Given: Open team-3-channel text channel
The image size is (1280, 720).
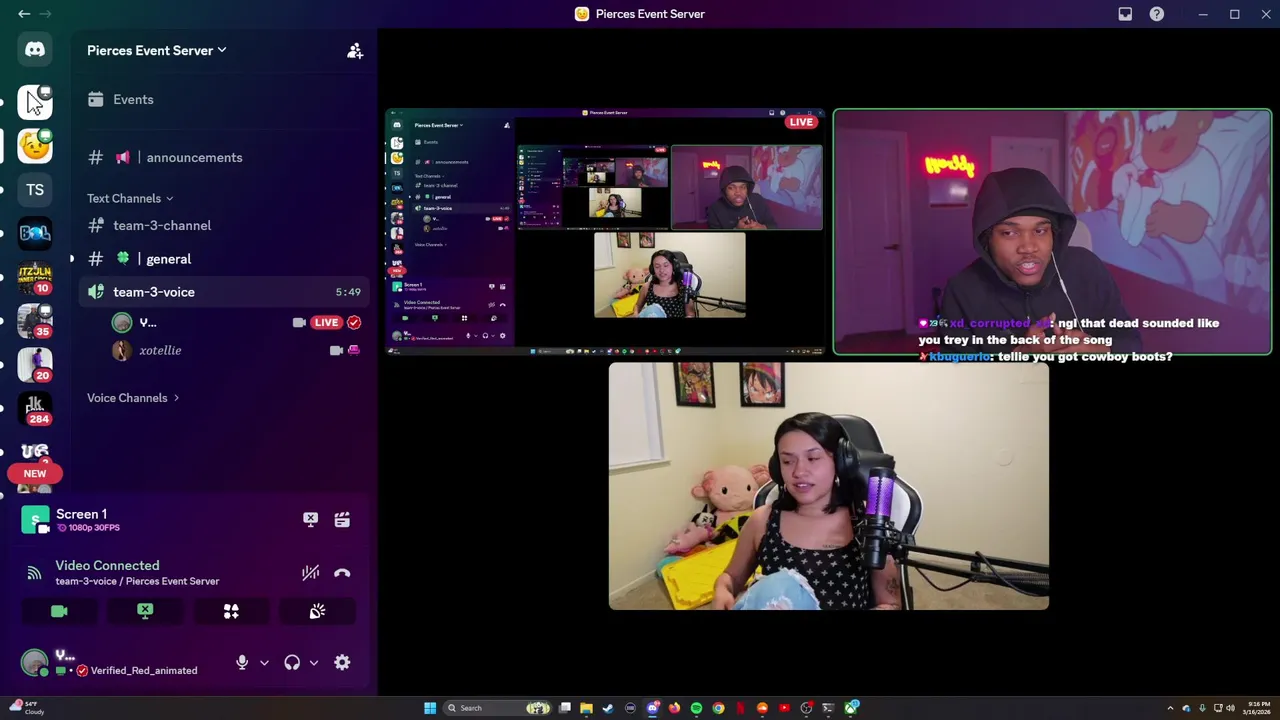Looking at the screenshot, I should pos(222,225).
